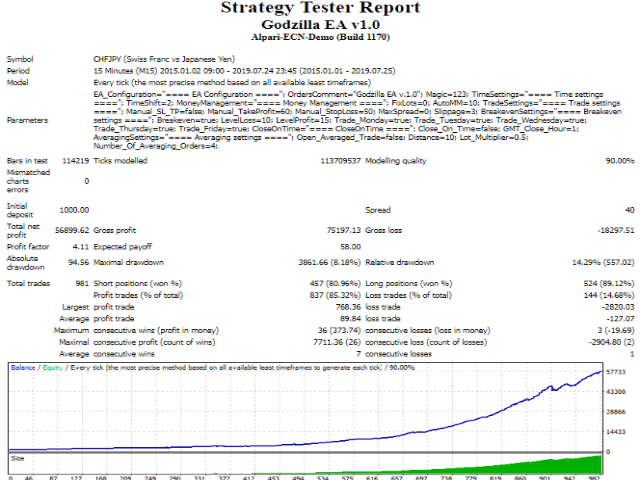Click consecutive losses value 3 (-19.69)
The width and height of the screenshot is (640, 480).
(x=617, y=330)
